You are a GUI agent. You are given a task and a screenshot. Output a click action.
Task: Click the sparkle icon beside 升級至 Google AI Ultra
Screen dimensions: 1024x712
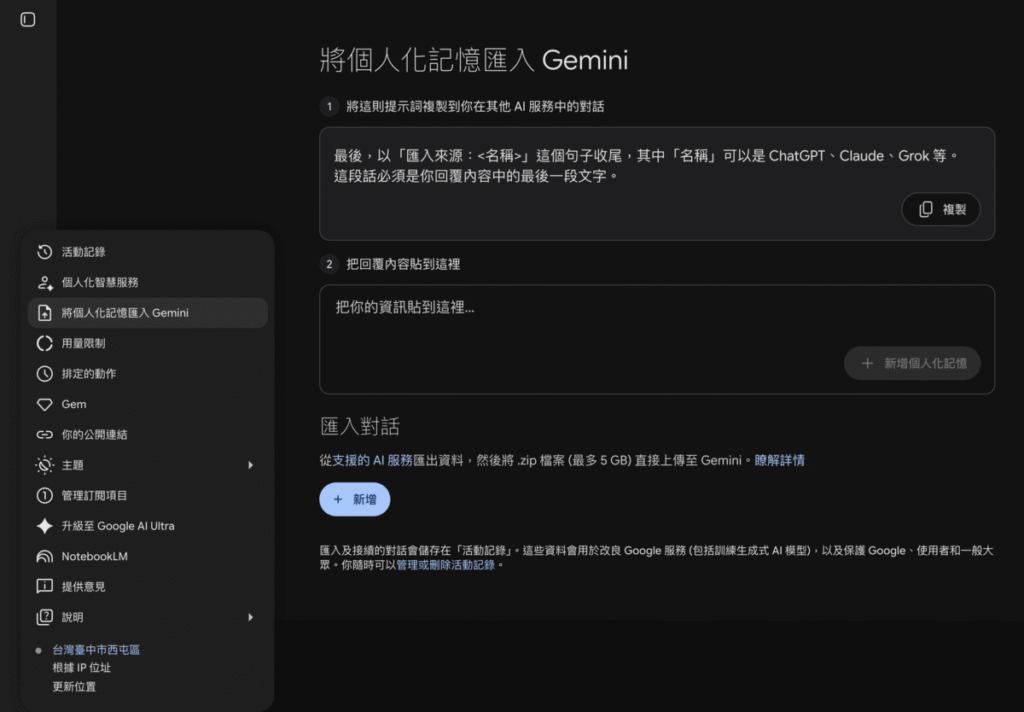coord(44,526)
